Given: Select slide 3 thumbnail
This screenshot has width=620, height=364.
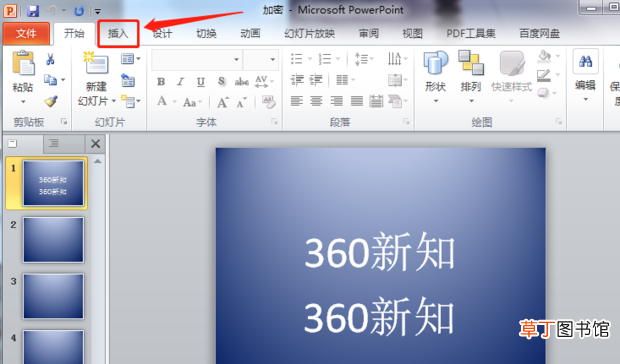Looking at the screenshot, I should pos(53,296).
